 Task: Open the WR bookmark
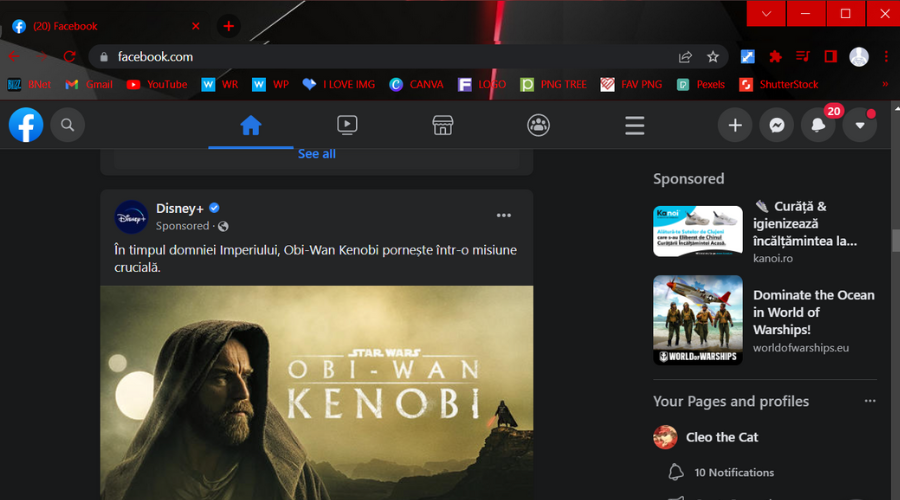220,84
